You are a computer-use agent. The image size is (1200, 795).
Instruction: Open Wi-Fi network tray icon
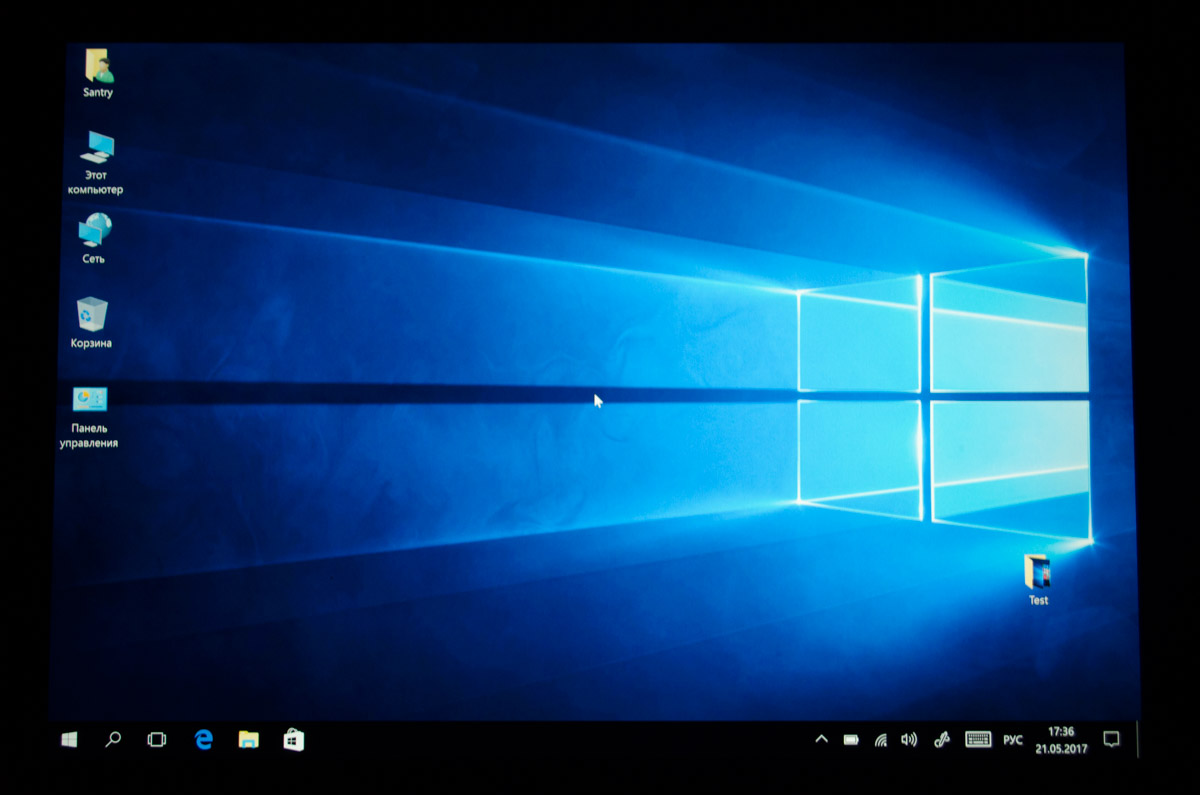[x=881, y=740]
